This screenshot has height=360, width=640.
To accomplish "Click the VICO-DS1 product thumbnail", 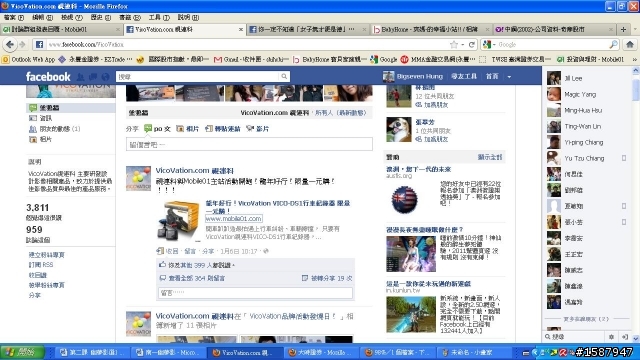I will (x=178, y=220).
